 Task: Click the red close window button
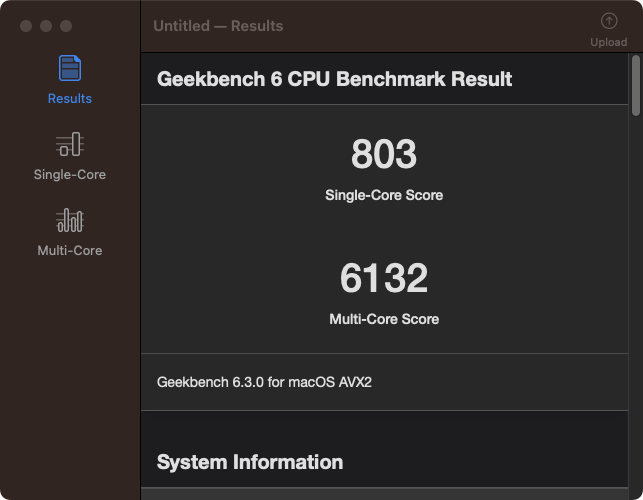[26, 26]
